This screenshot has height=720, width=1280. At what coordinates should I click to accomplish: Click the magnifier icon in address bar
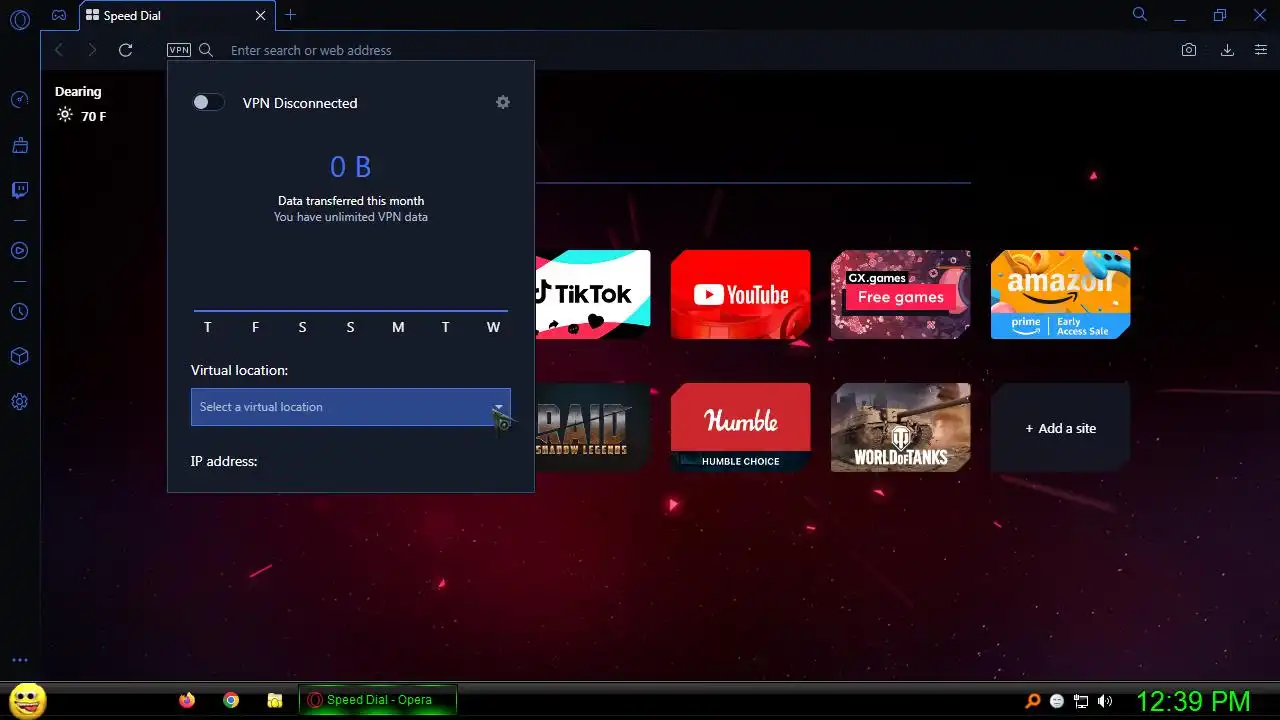pos(206,50)
